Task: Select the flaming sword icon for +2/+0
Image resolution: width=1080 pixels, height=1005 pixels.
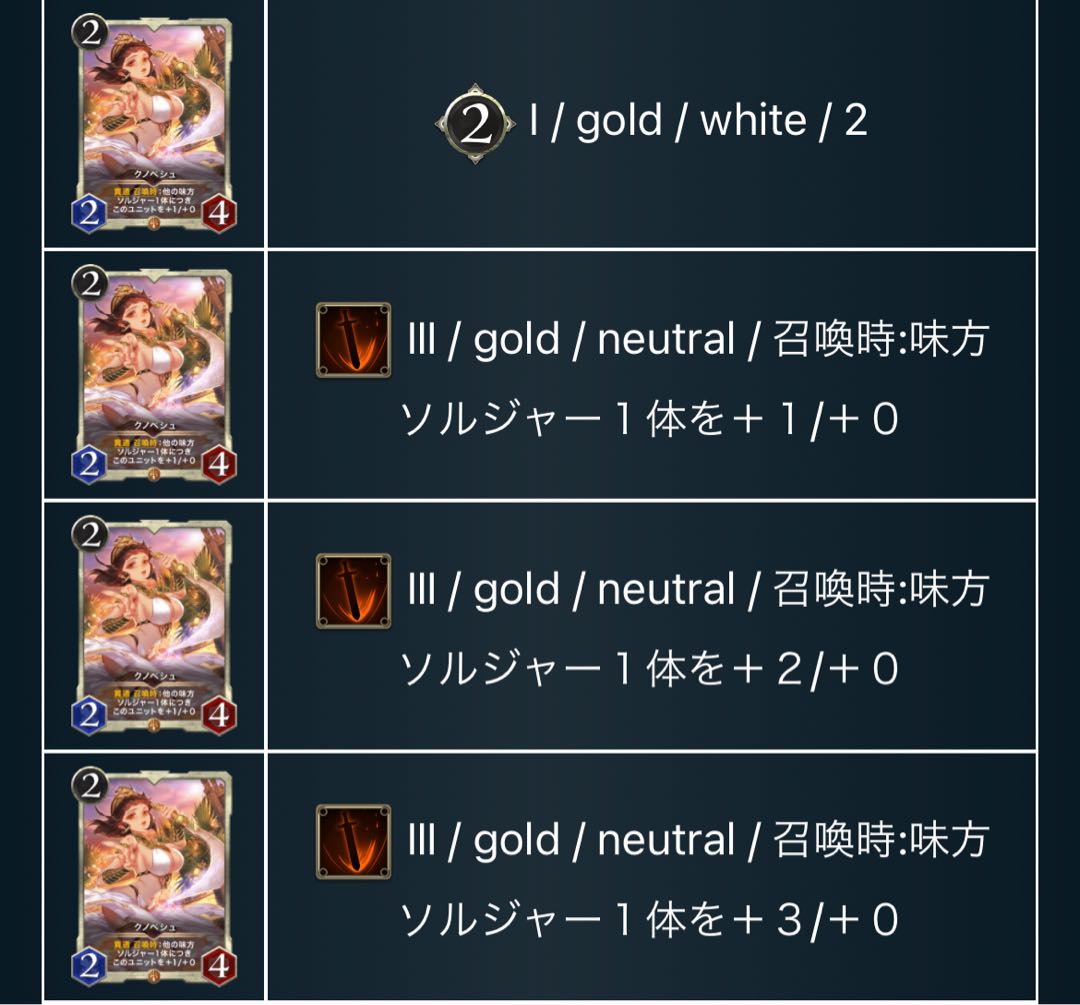Action: (353, 591)
